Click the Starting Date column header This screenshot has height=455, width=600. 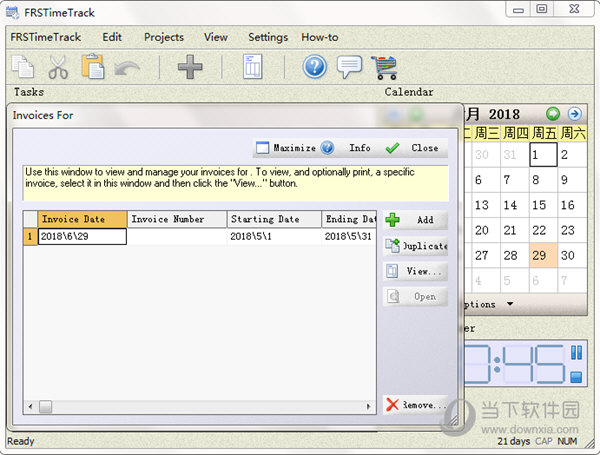[x=274, y=219]
